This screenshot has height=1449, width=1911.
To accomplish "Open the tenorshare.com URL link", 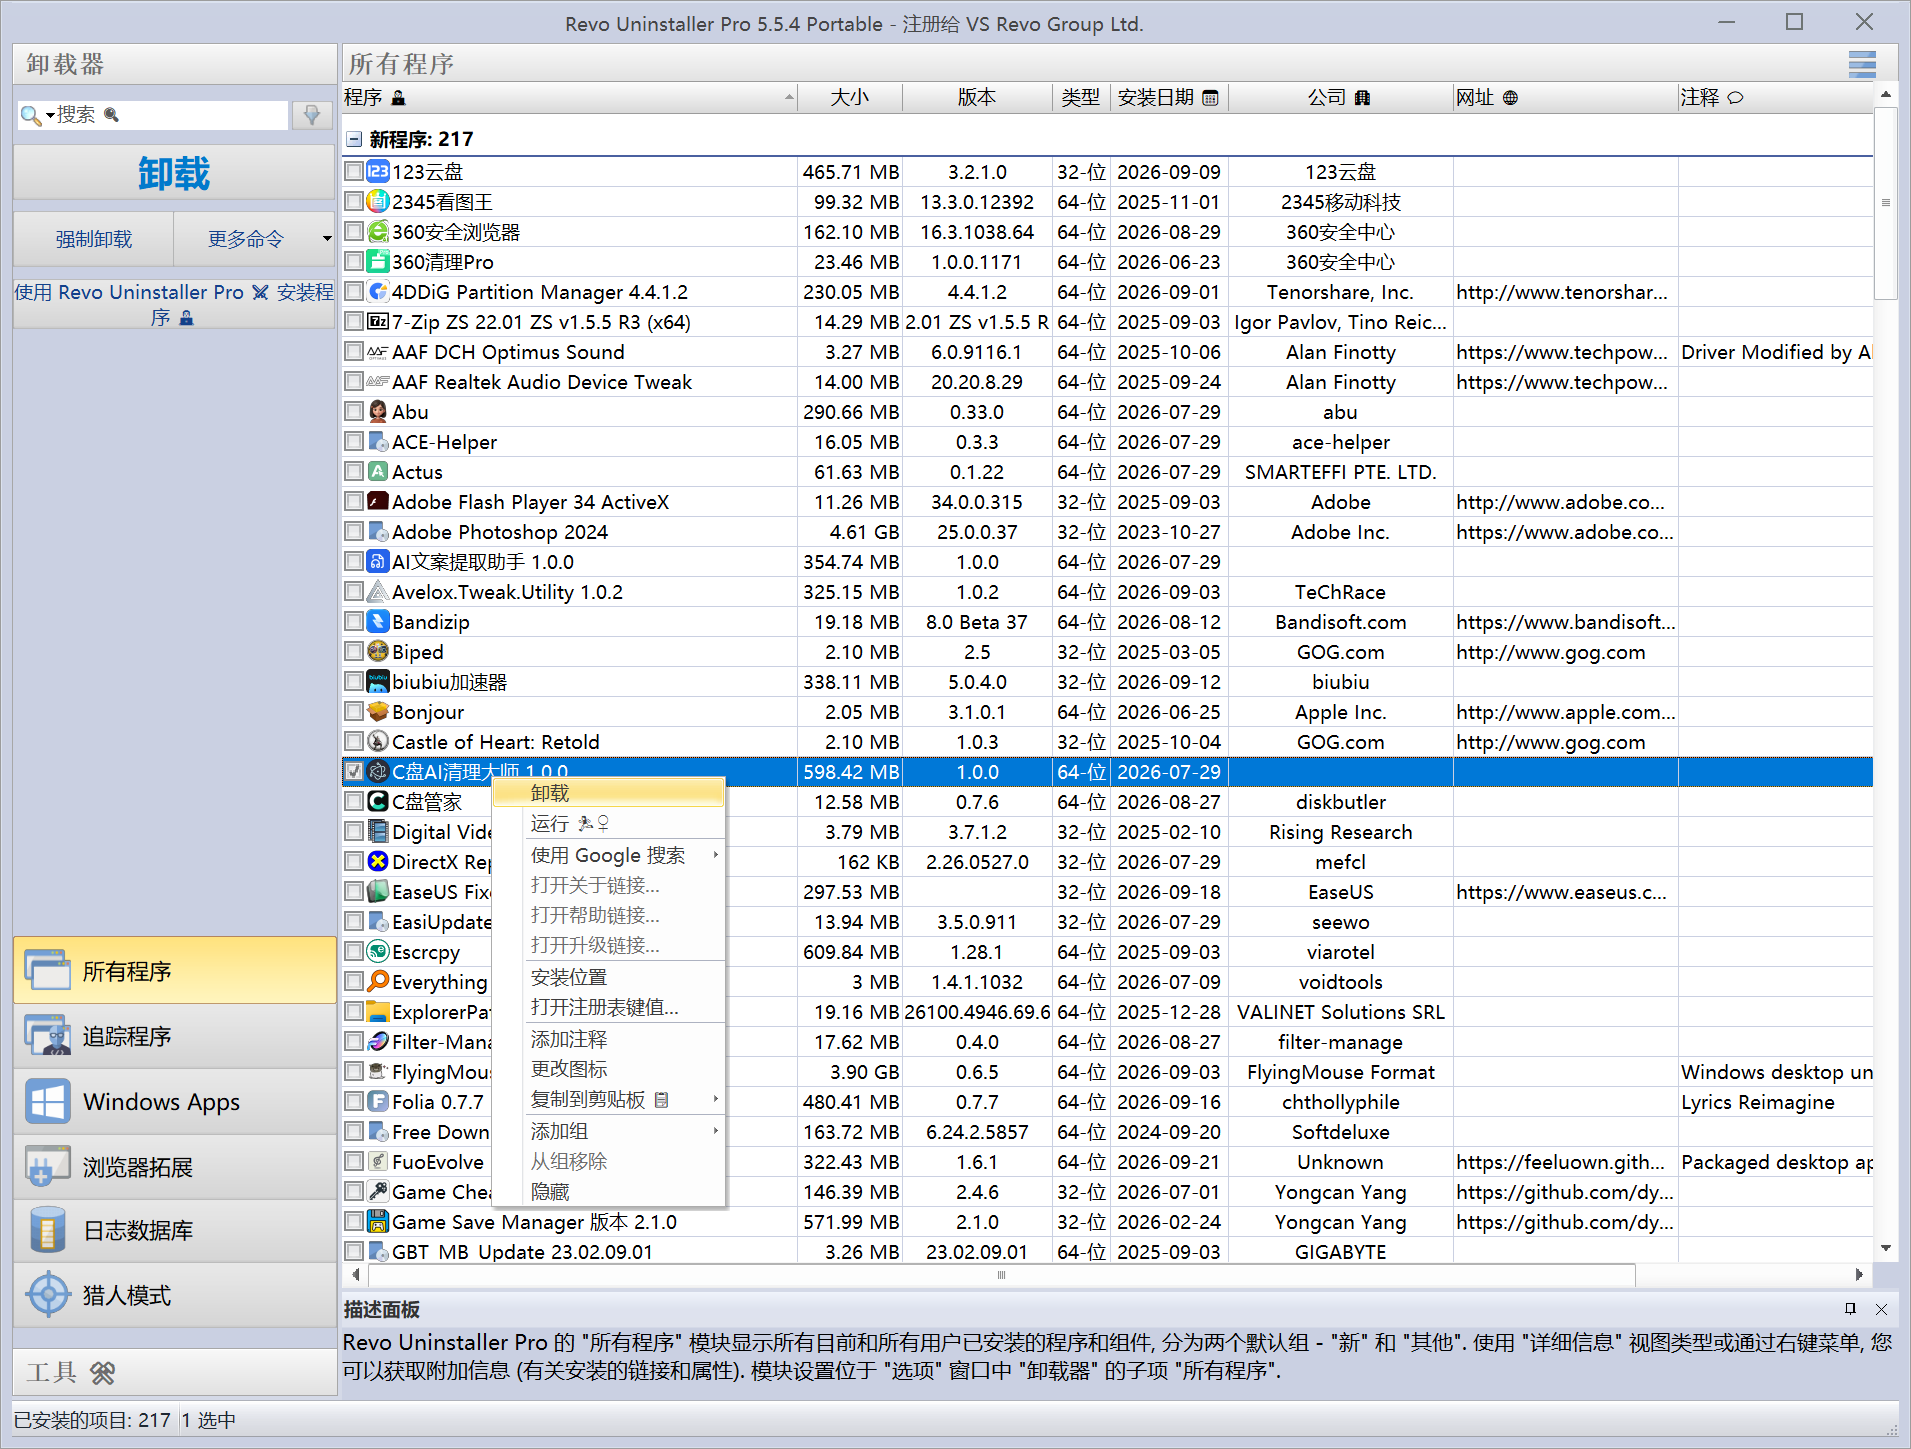I will (x=1561, y=292).
